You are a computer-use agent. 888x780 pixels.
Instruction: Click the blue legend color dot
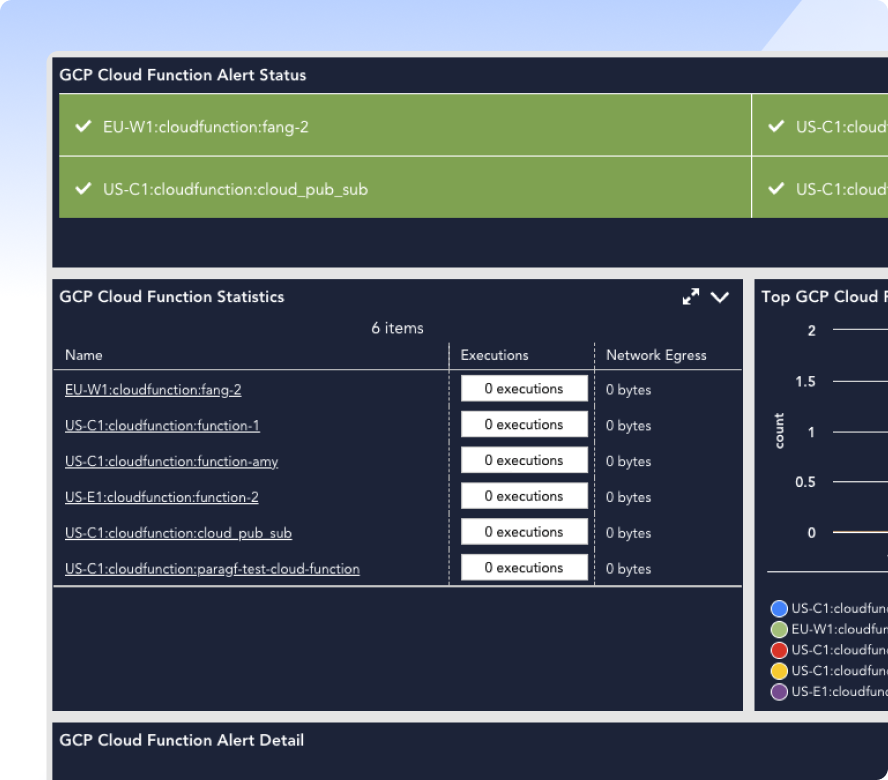[x=779, y=608]
